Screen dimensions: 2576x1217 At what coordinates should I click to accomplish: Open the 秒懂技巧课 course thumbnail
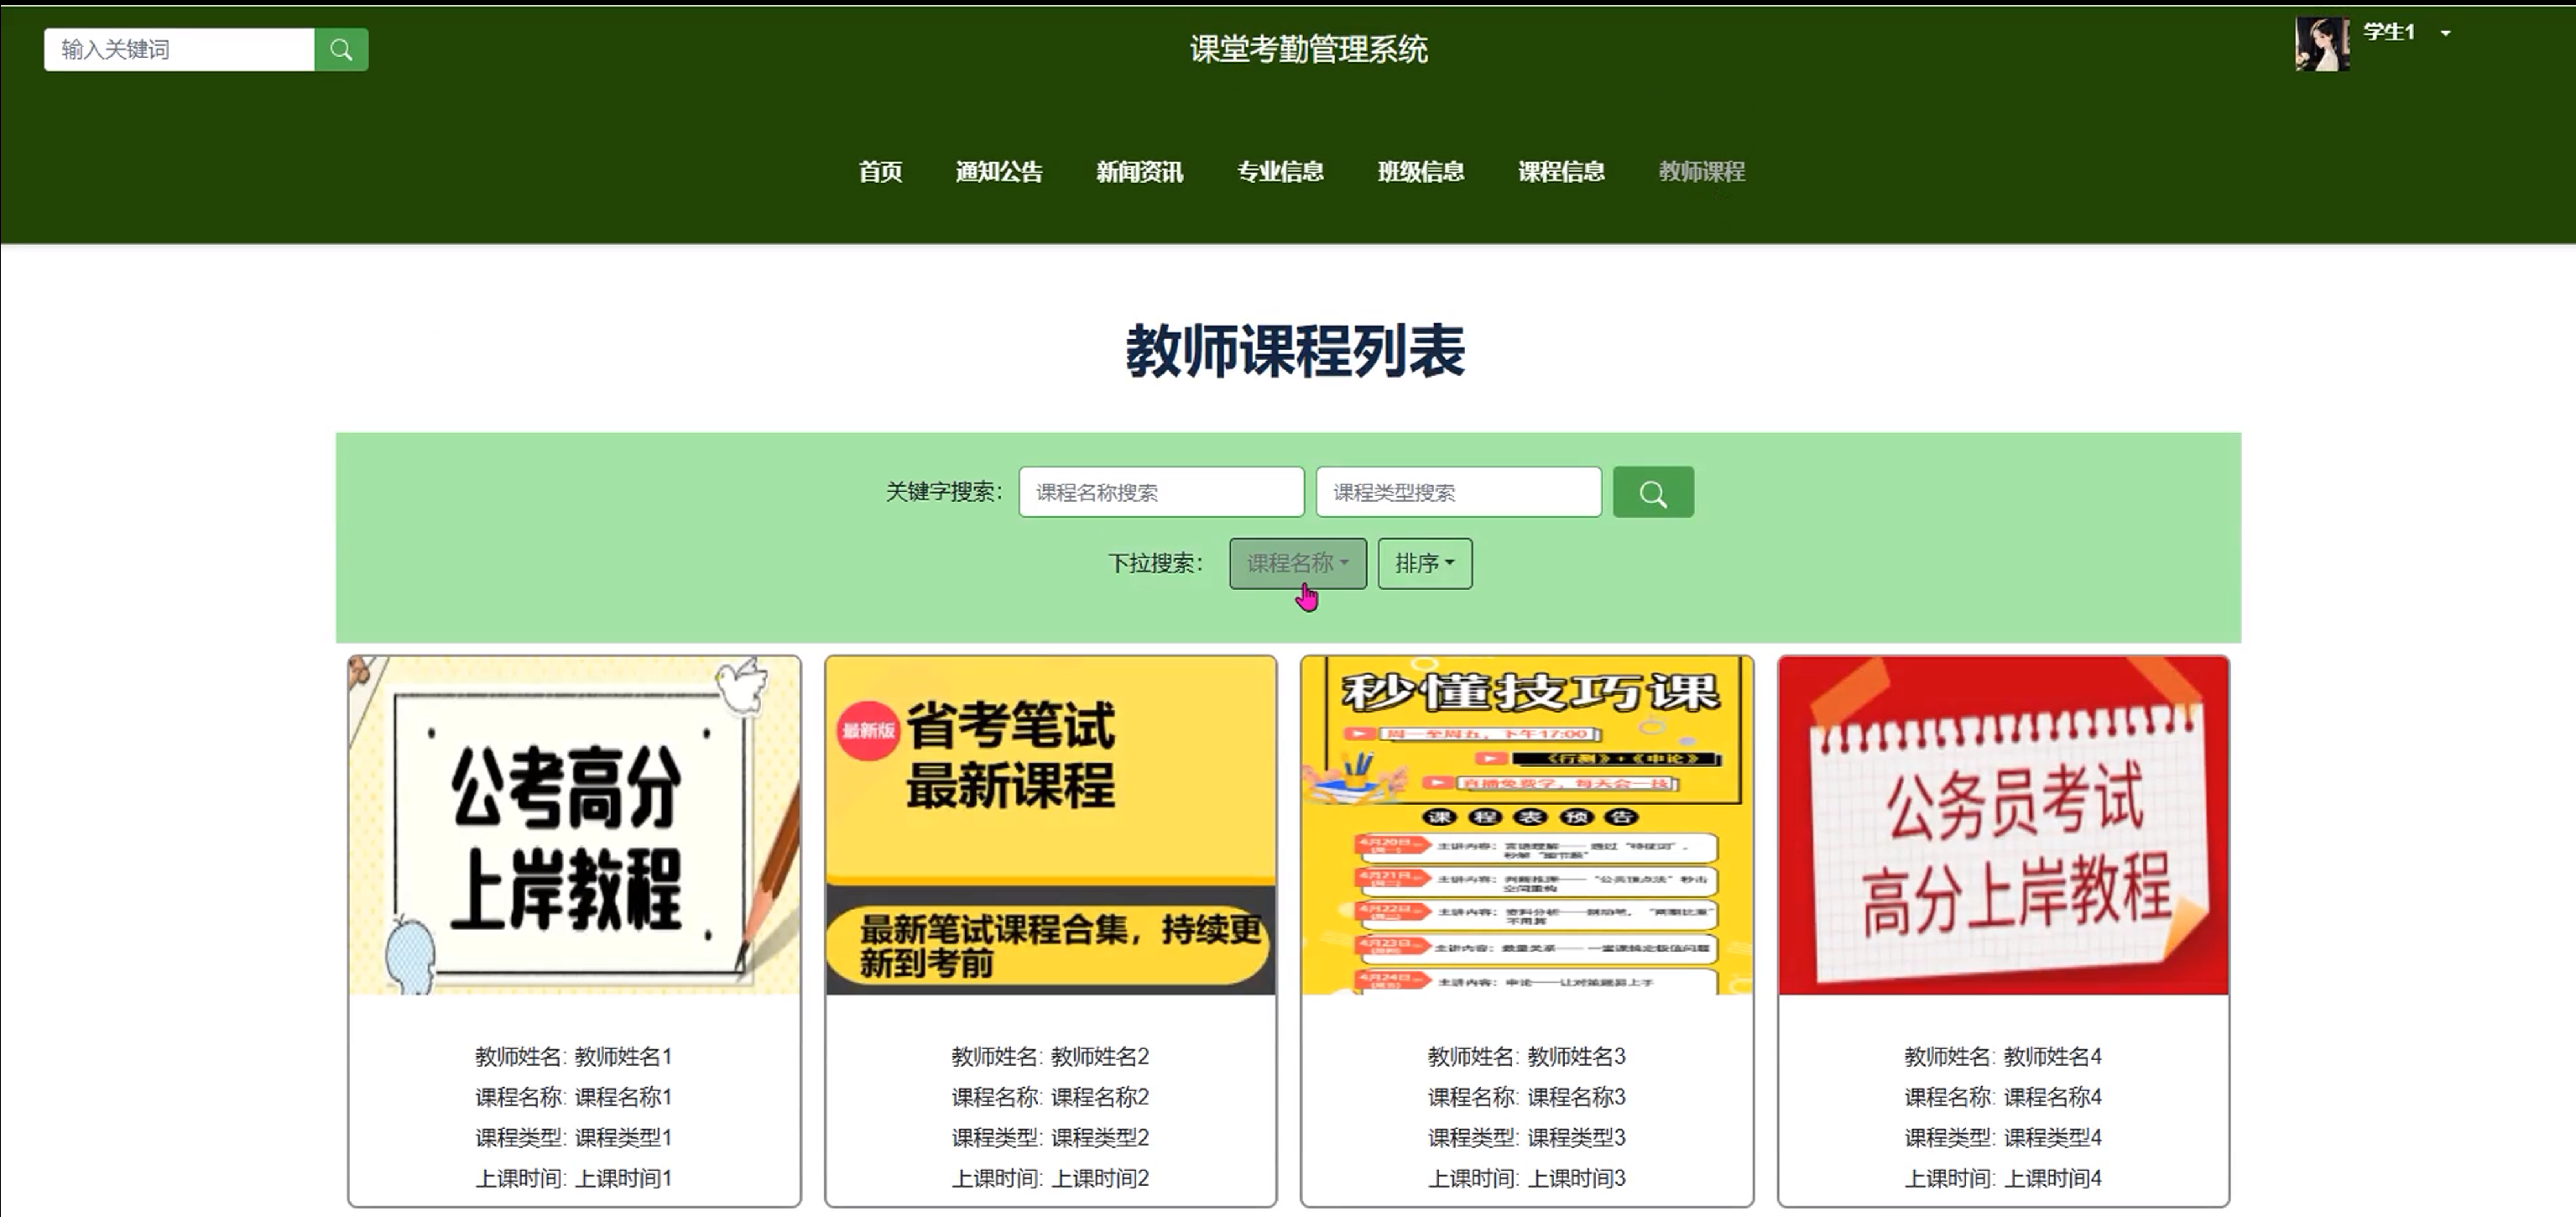pyautogui.click(x=1526, y=826)
